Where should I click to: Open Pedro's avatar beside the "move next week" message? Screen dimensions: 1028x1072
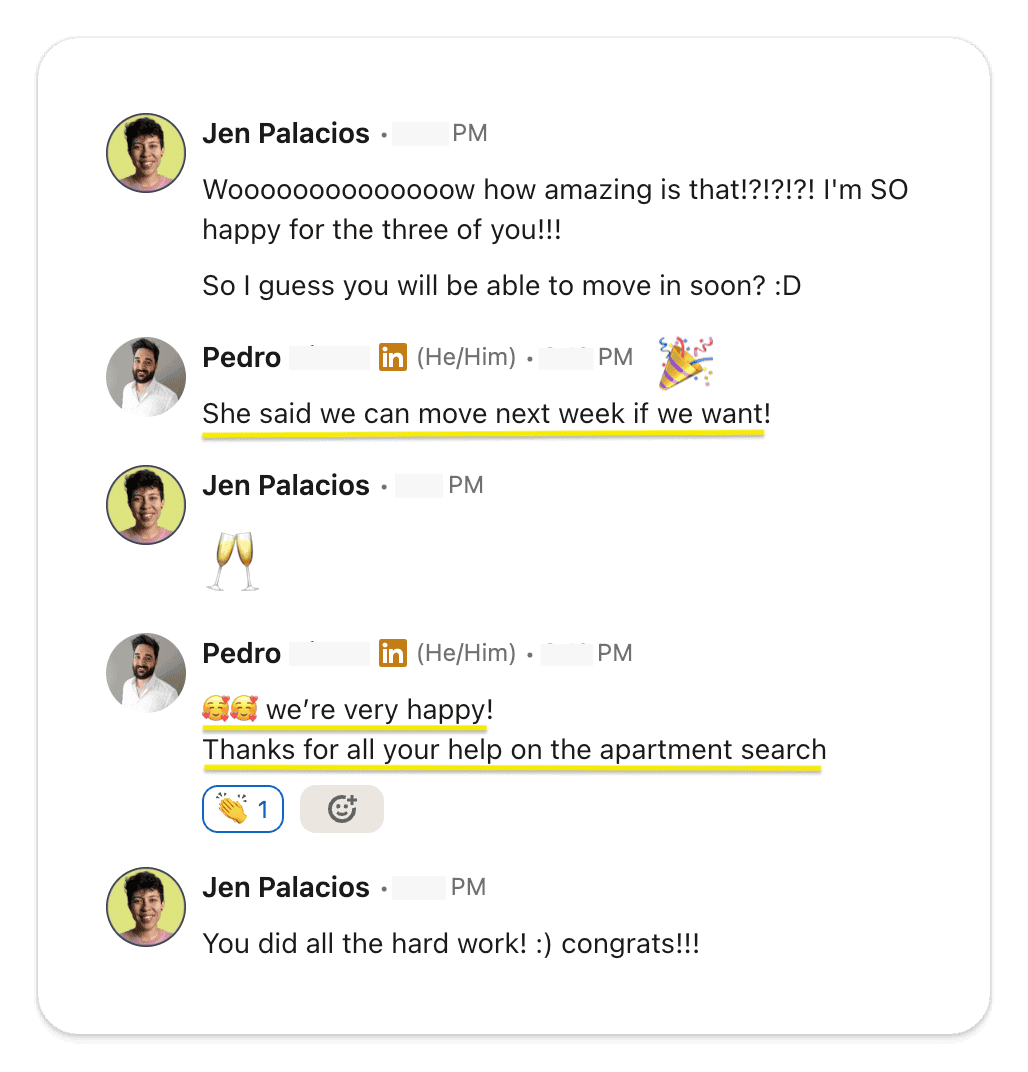[146, 376]
